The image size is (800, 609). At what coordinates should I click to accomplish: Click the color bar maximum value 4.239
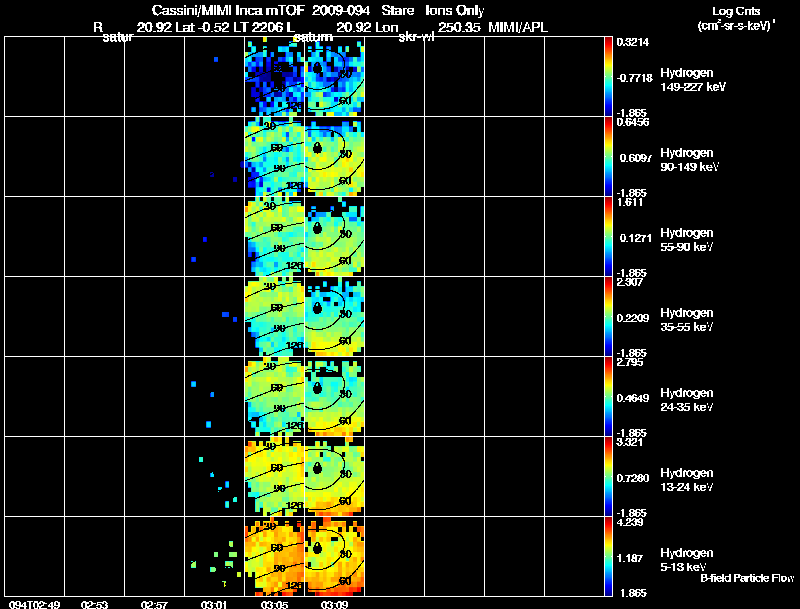tap(630, 522)
